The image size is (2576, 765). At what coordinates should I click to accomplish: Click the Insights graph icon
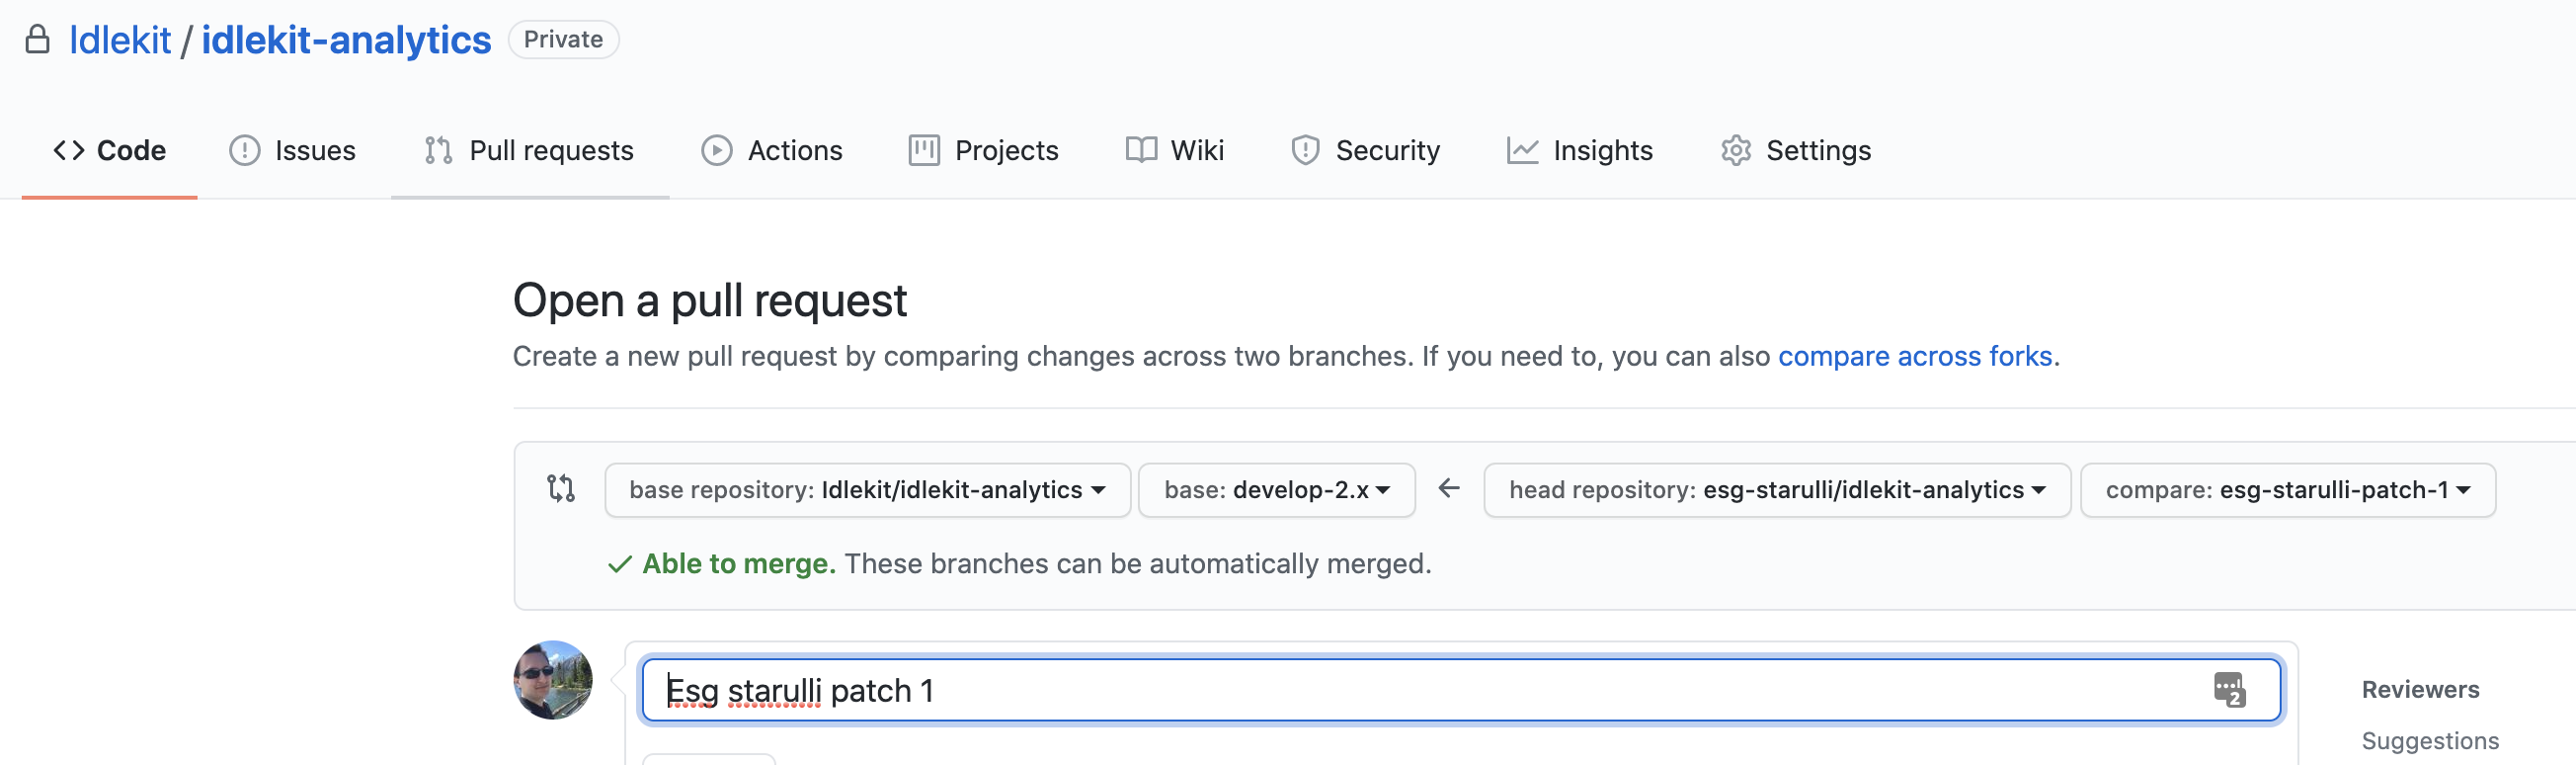pyautogui.click(x=1522, y=150)
